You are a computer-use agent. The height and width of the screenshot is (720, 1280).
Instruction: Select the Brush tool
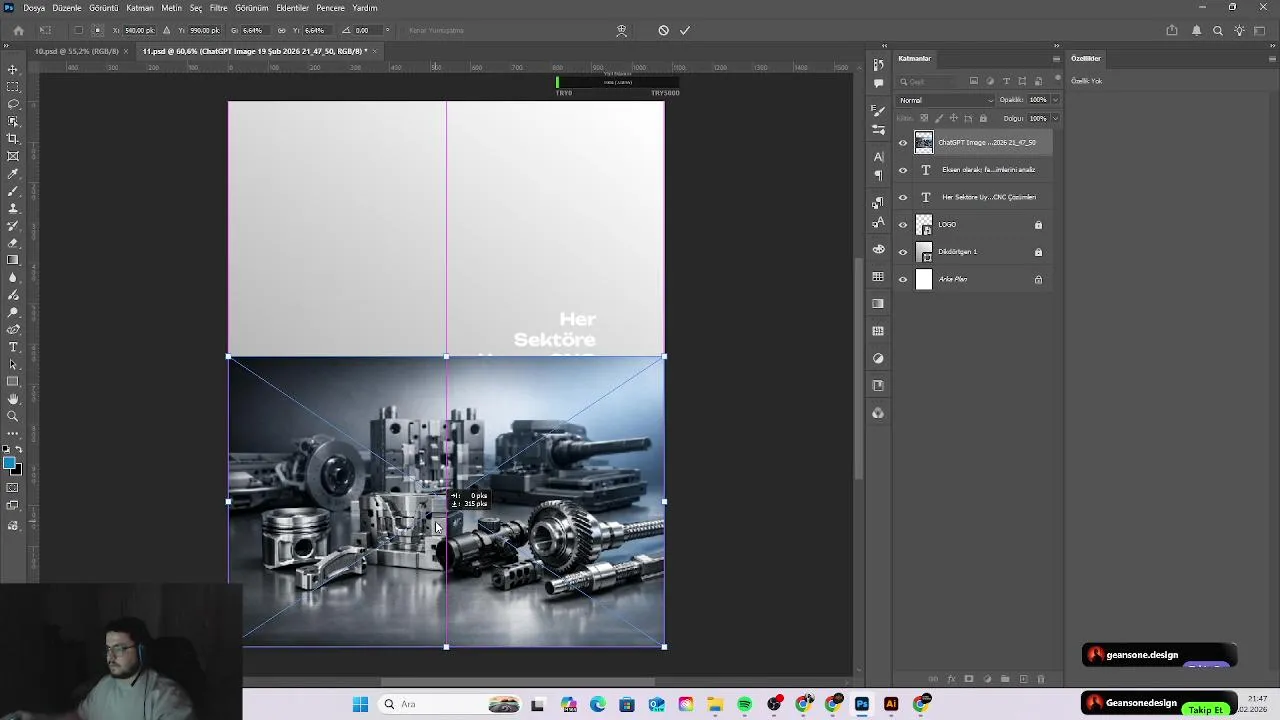tap(13, 191)
